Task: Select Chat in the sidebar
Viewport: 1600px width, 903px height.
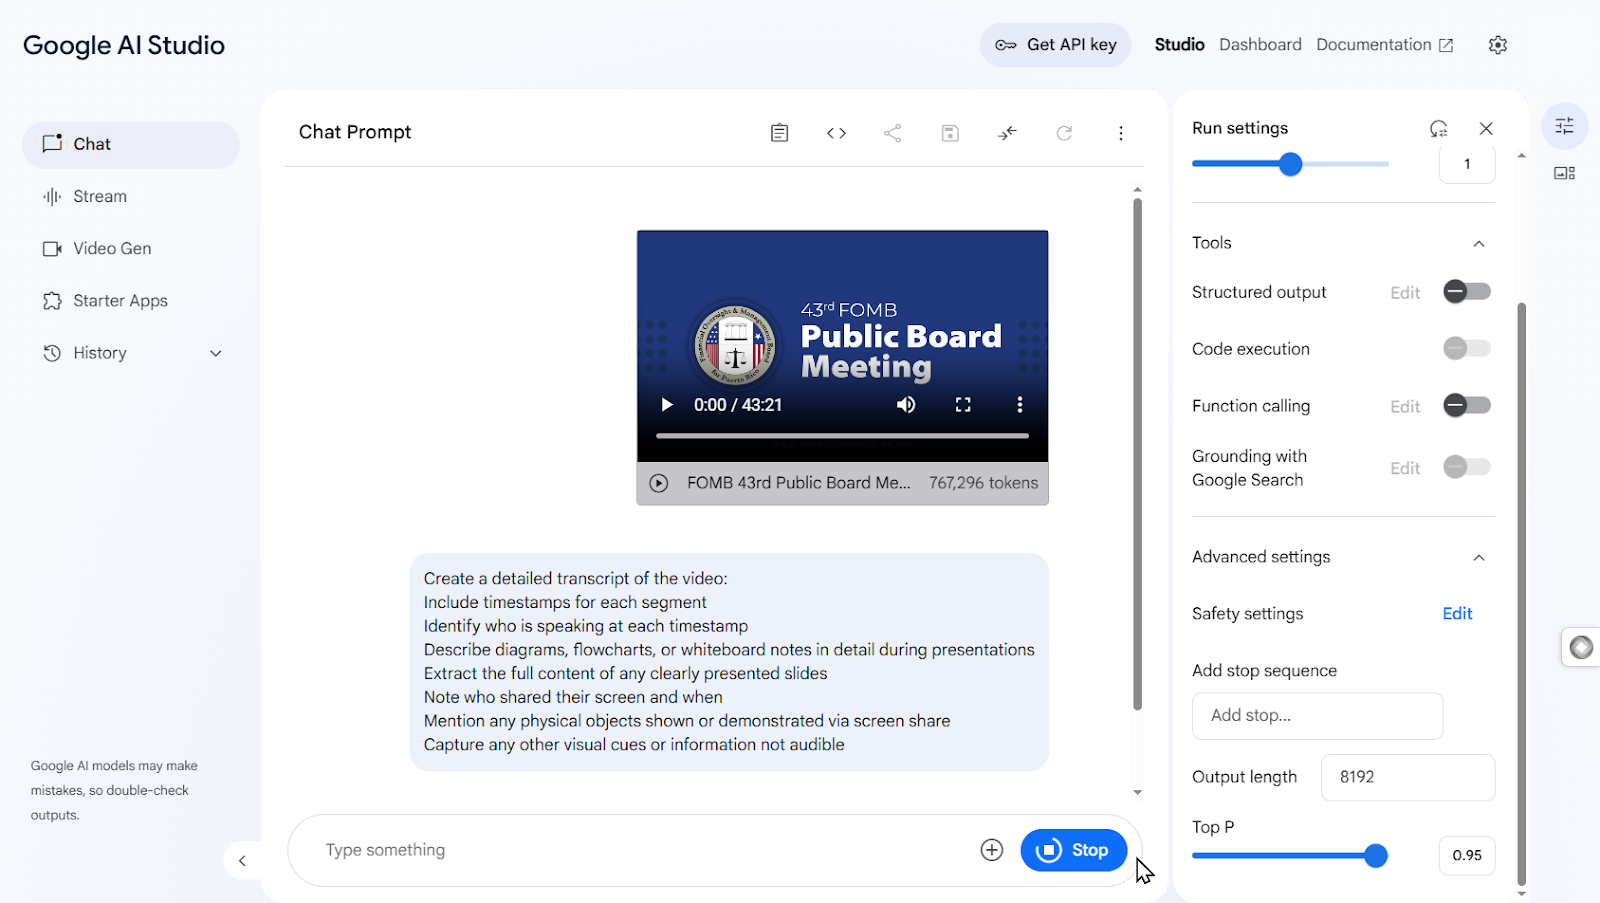Action: [131, 145]
